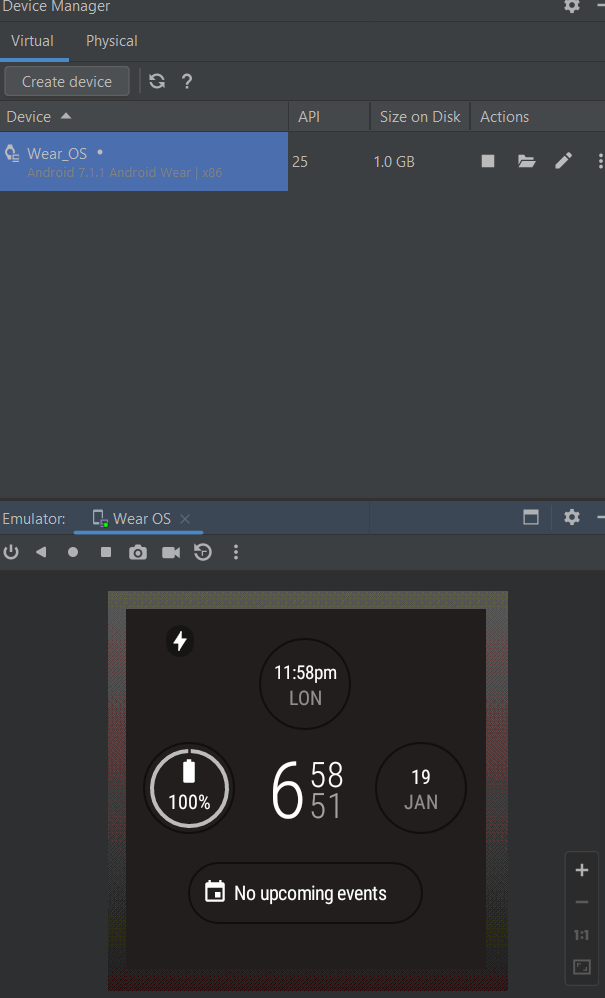Open Emulator panel settings gear

[x=571, y=517]
